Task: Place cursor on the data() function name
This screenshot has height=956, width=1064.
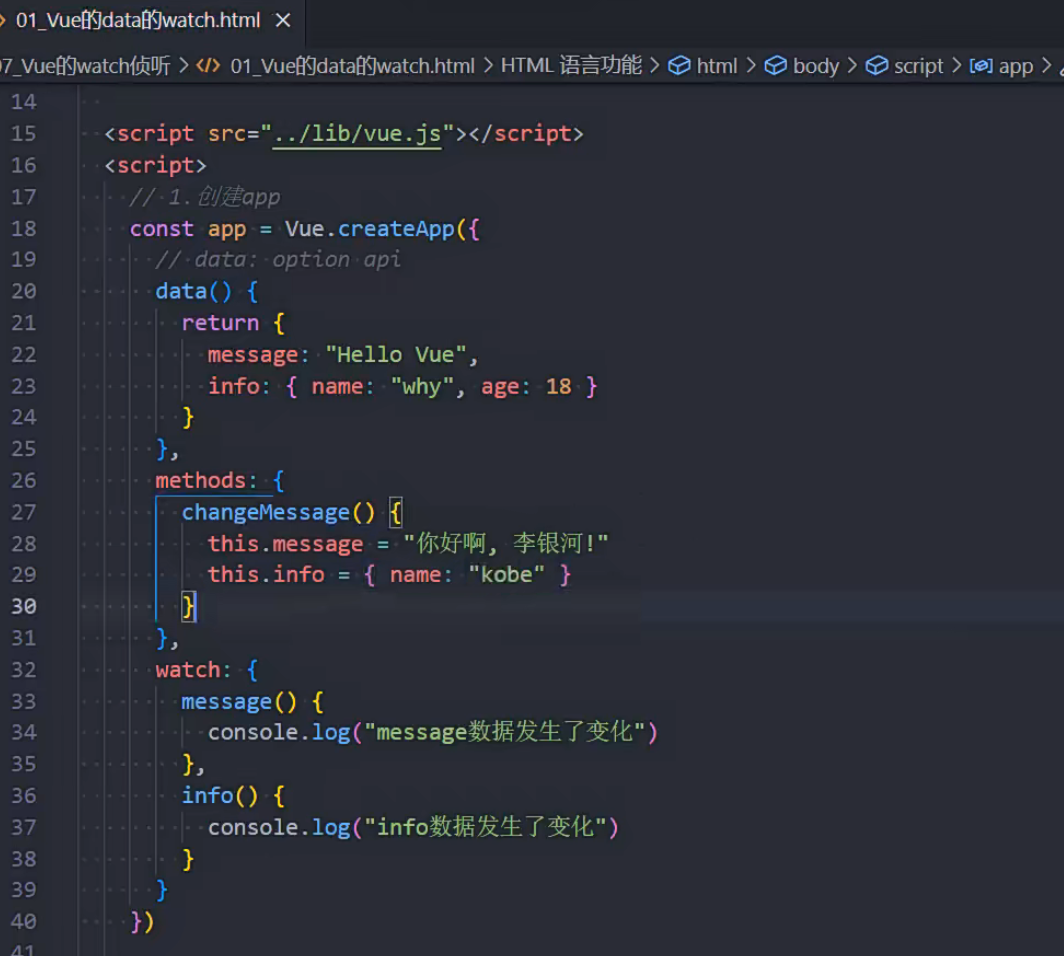Action: [180, 292]
